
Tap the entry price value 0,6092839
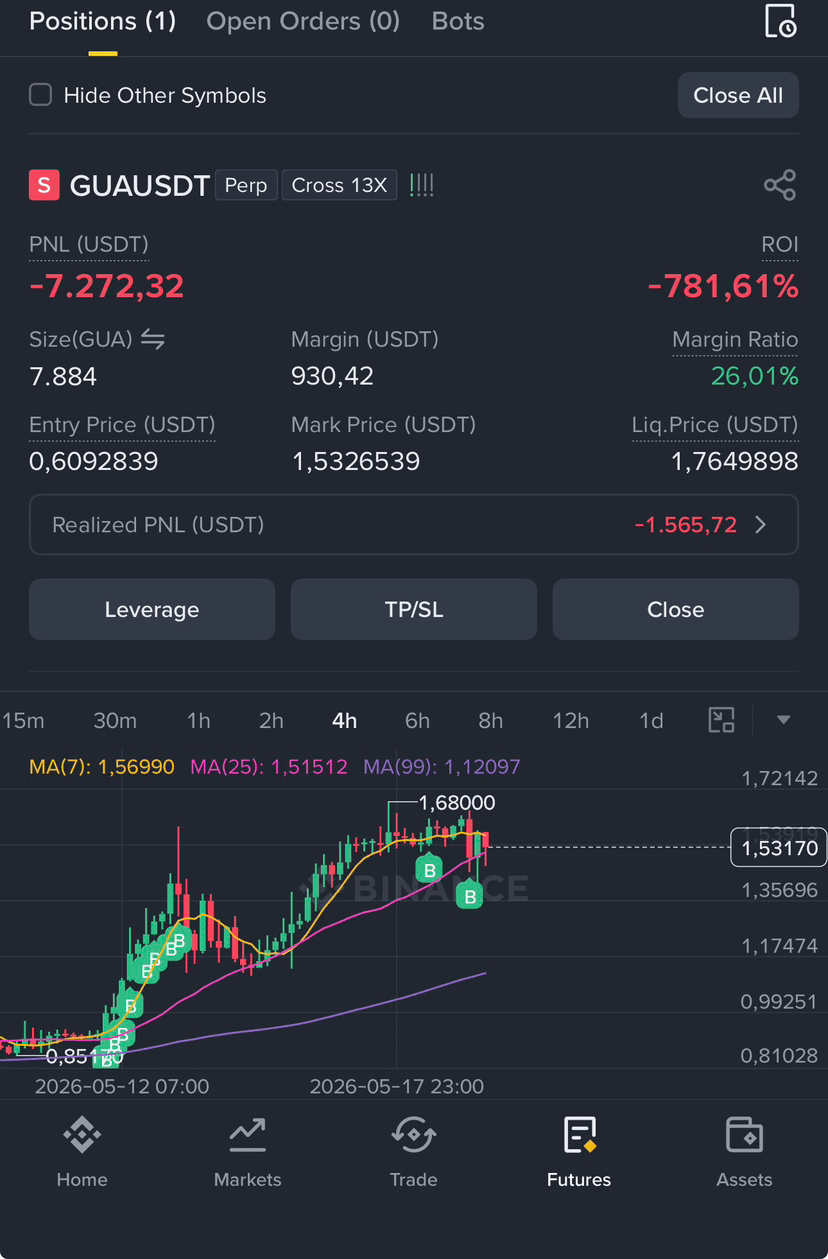click(93, 461)
